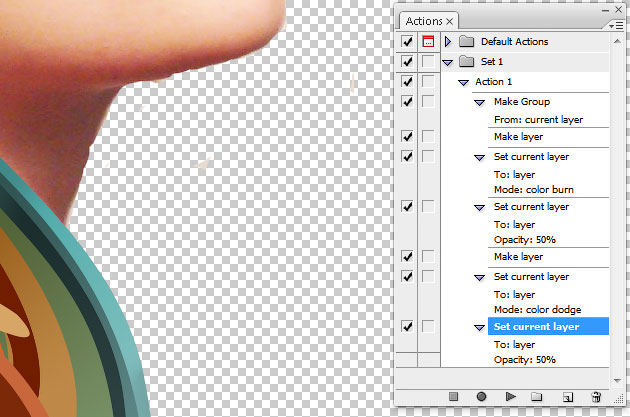Select the Set 1 row
This screenshot has width=630, height=417.
point(525,61)
